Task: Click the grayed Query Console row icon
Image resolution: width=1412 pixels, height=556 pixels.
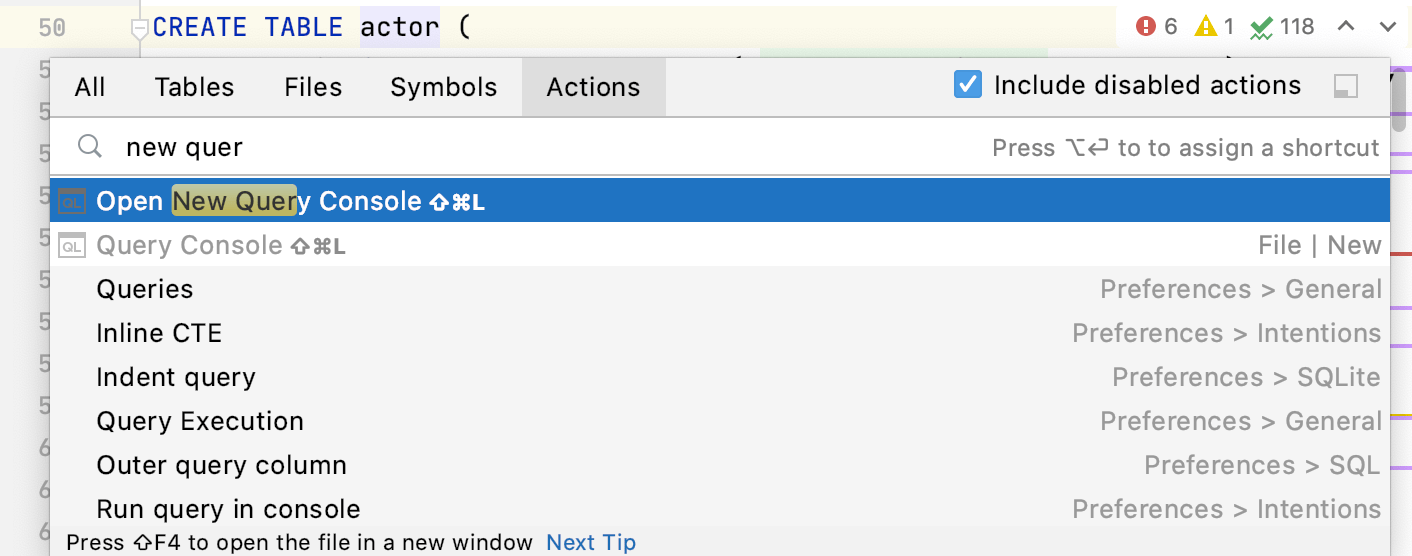Action: click(x=72, y=245)
